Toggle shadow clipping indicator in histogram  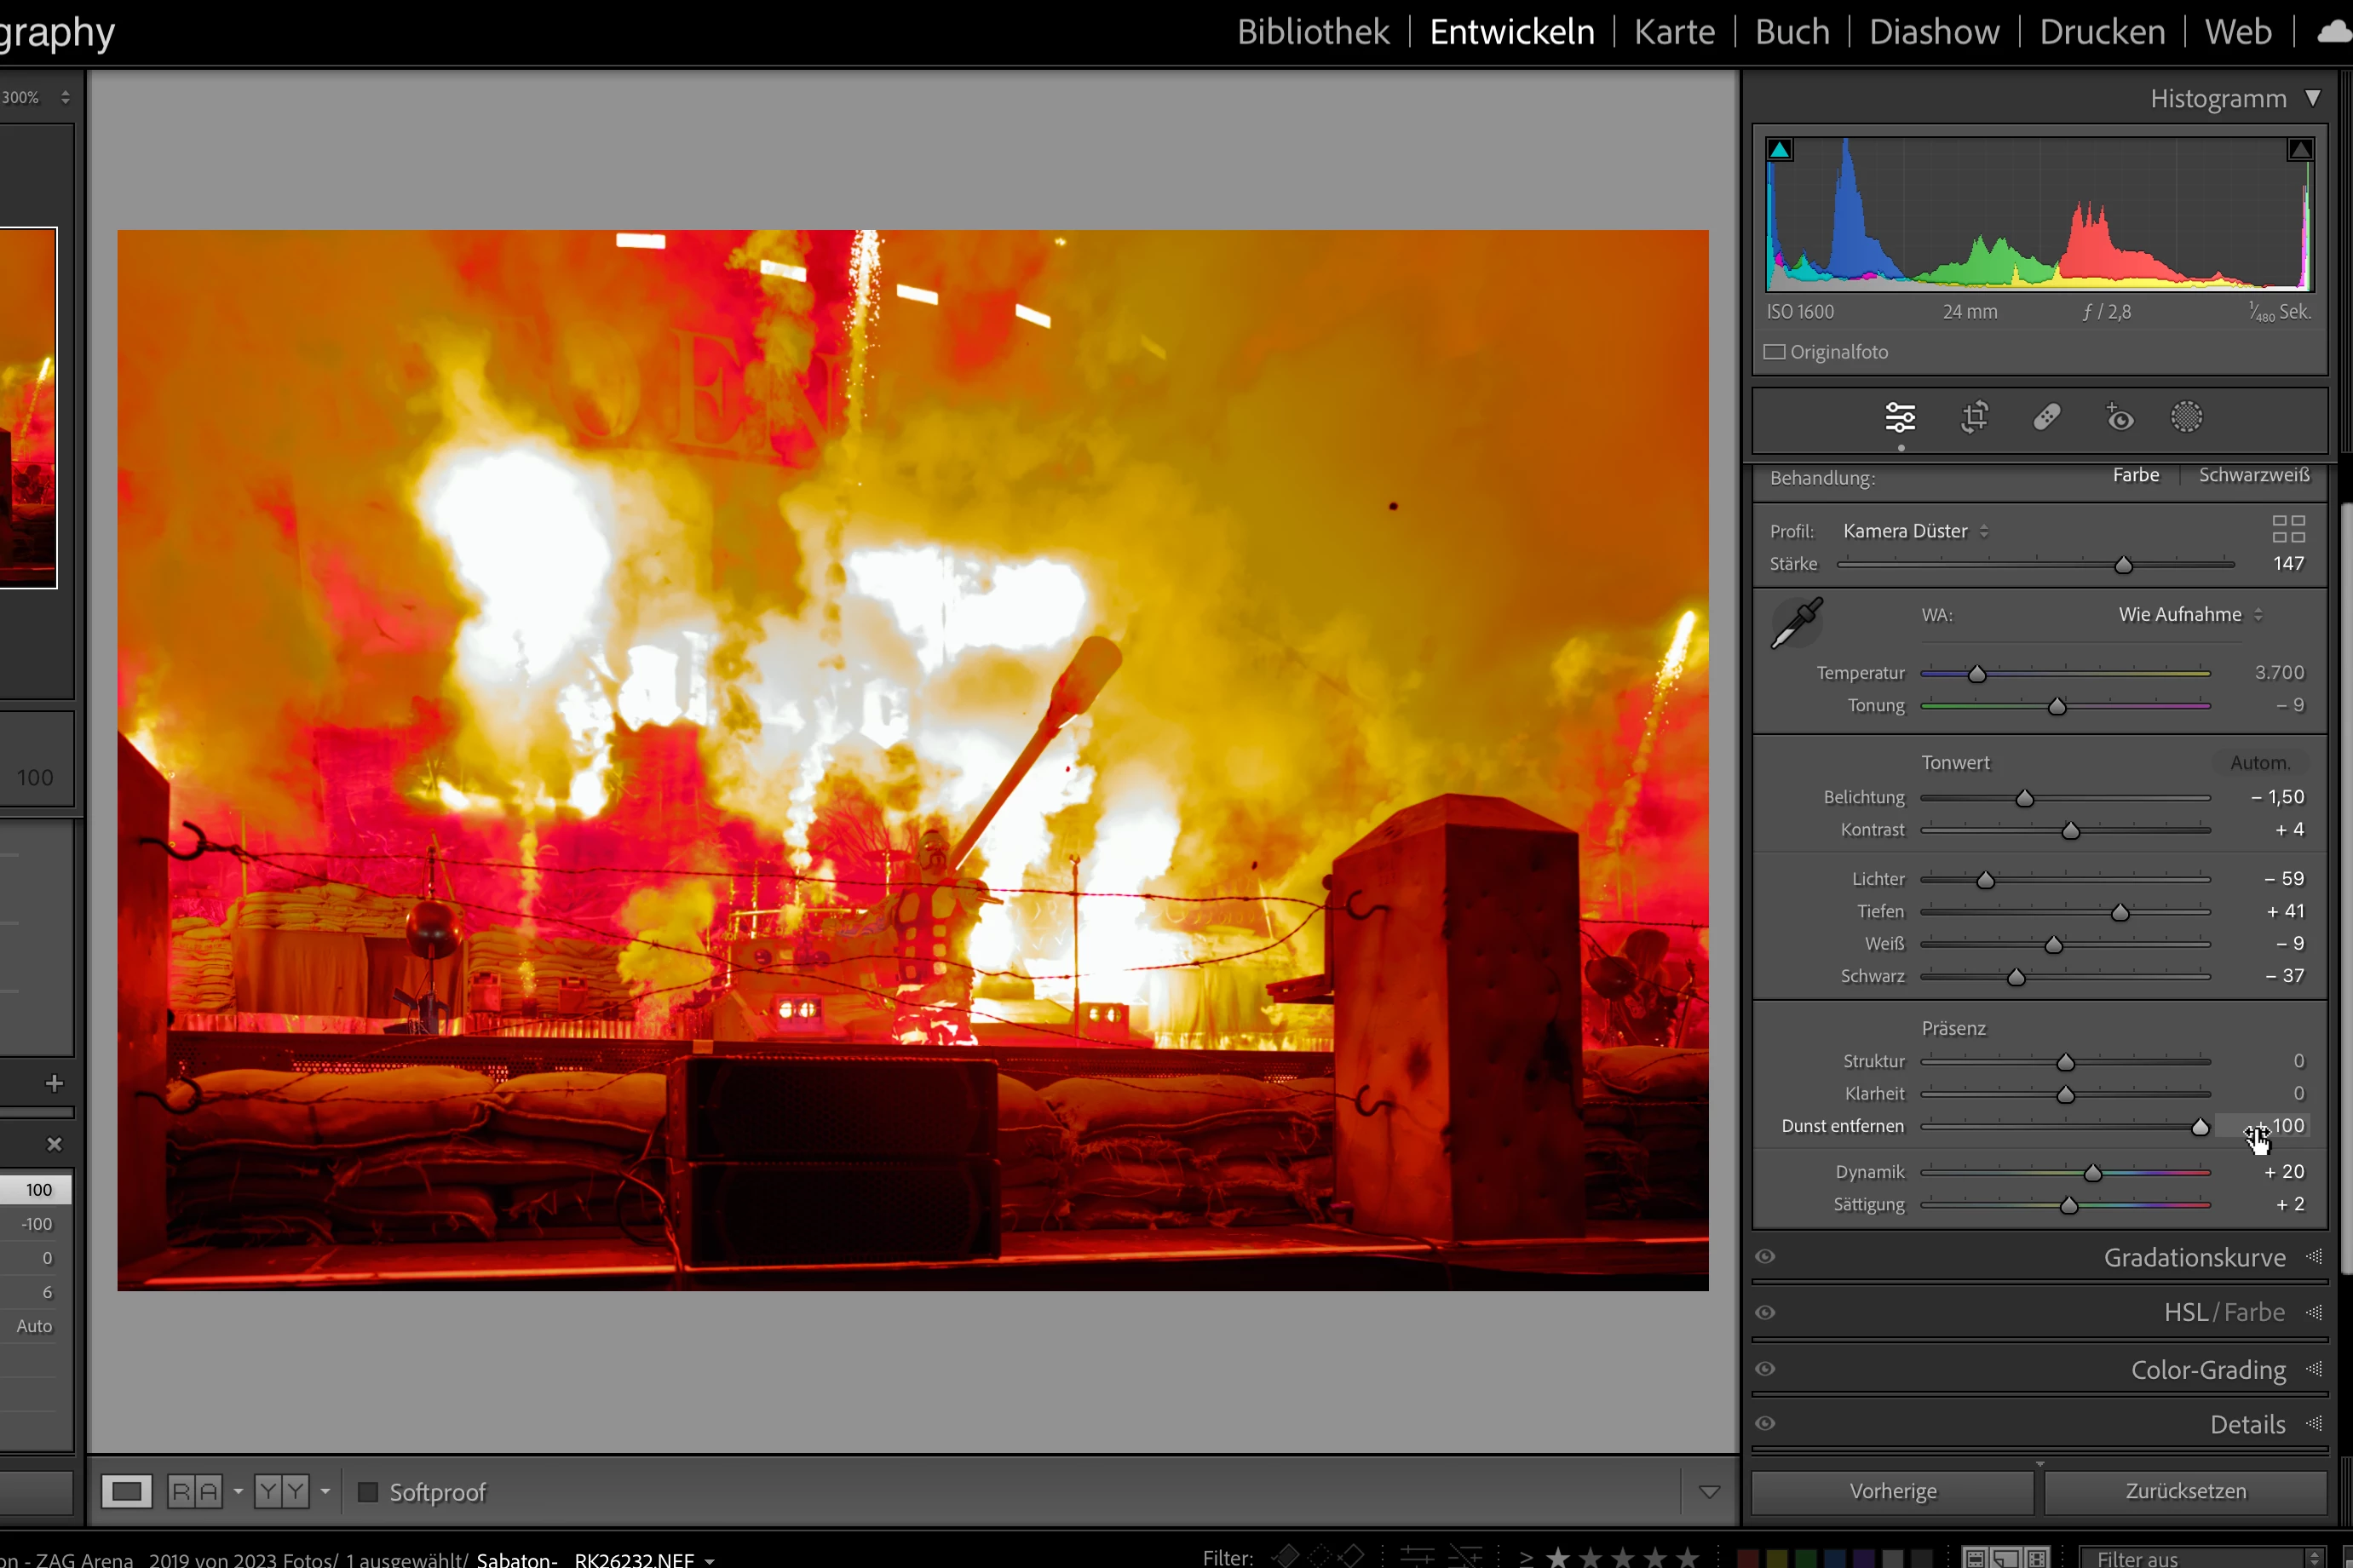pyautogui.click(x=1780, y=150)
